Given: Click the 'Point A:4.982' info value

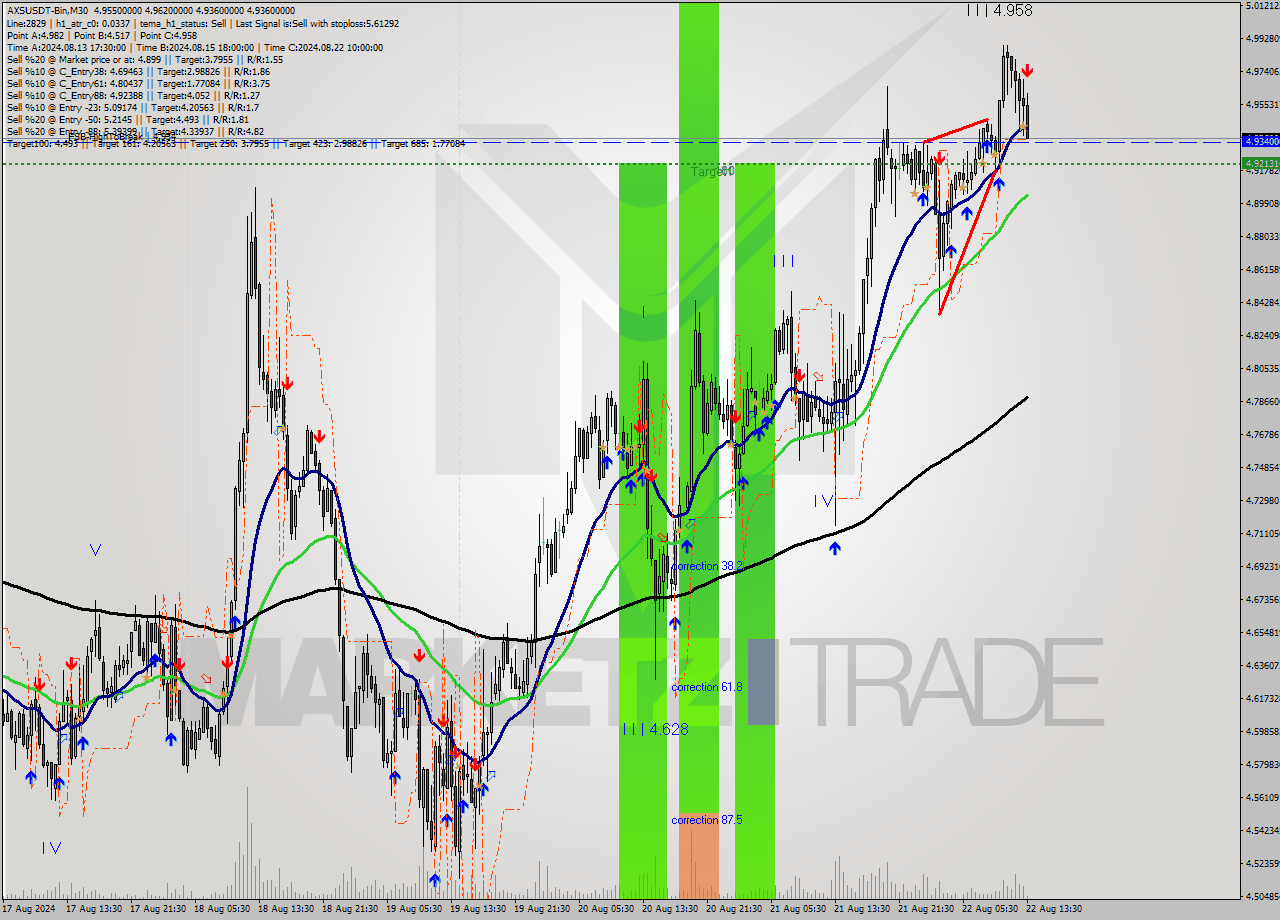Looking at the screenshot, I should [x=36, y=35].
